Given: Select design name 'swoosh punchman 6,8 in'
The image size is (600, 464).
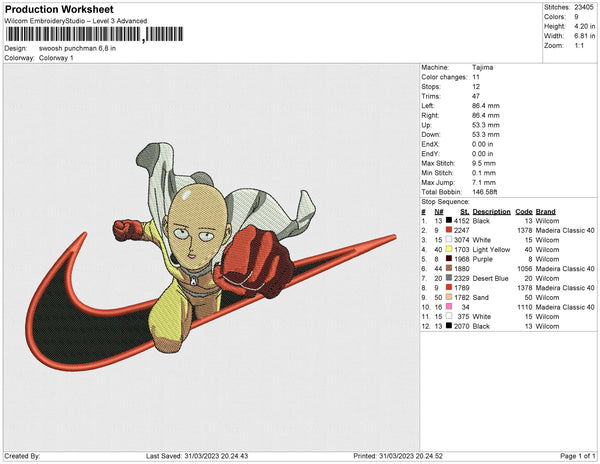Looking at the screenshot, I should (77, 49).
